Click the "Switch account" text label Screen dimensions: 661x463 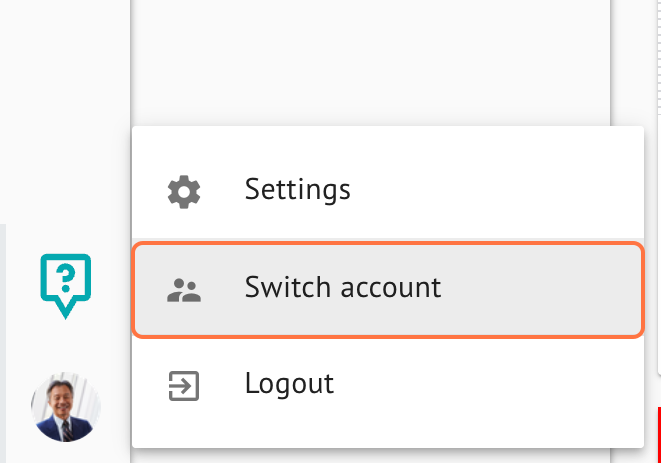pos(343,287)
